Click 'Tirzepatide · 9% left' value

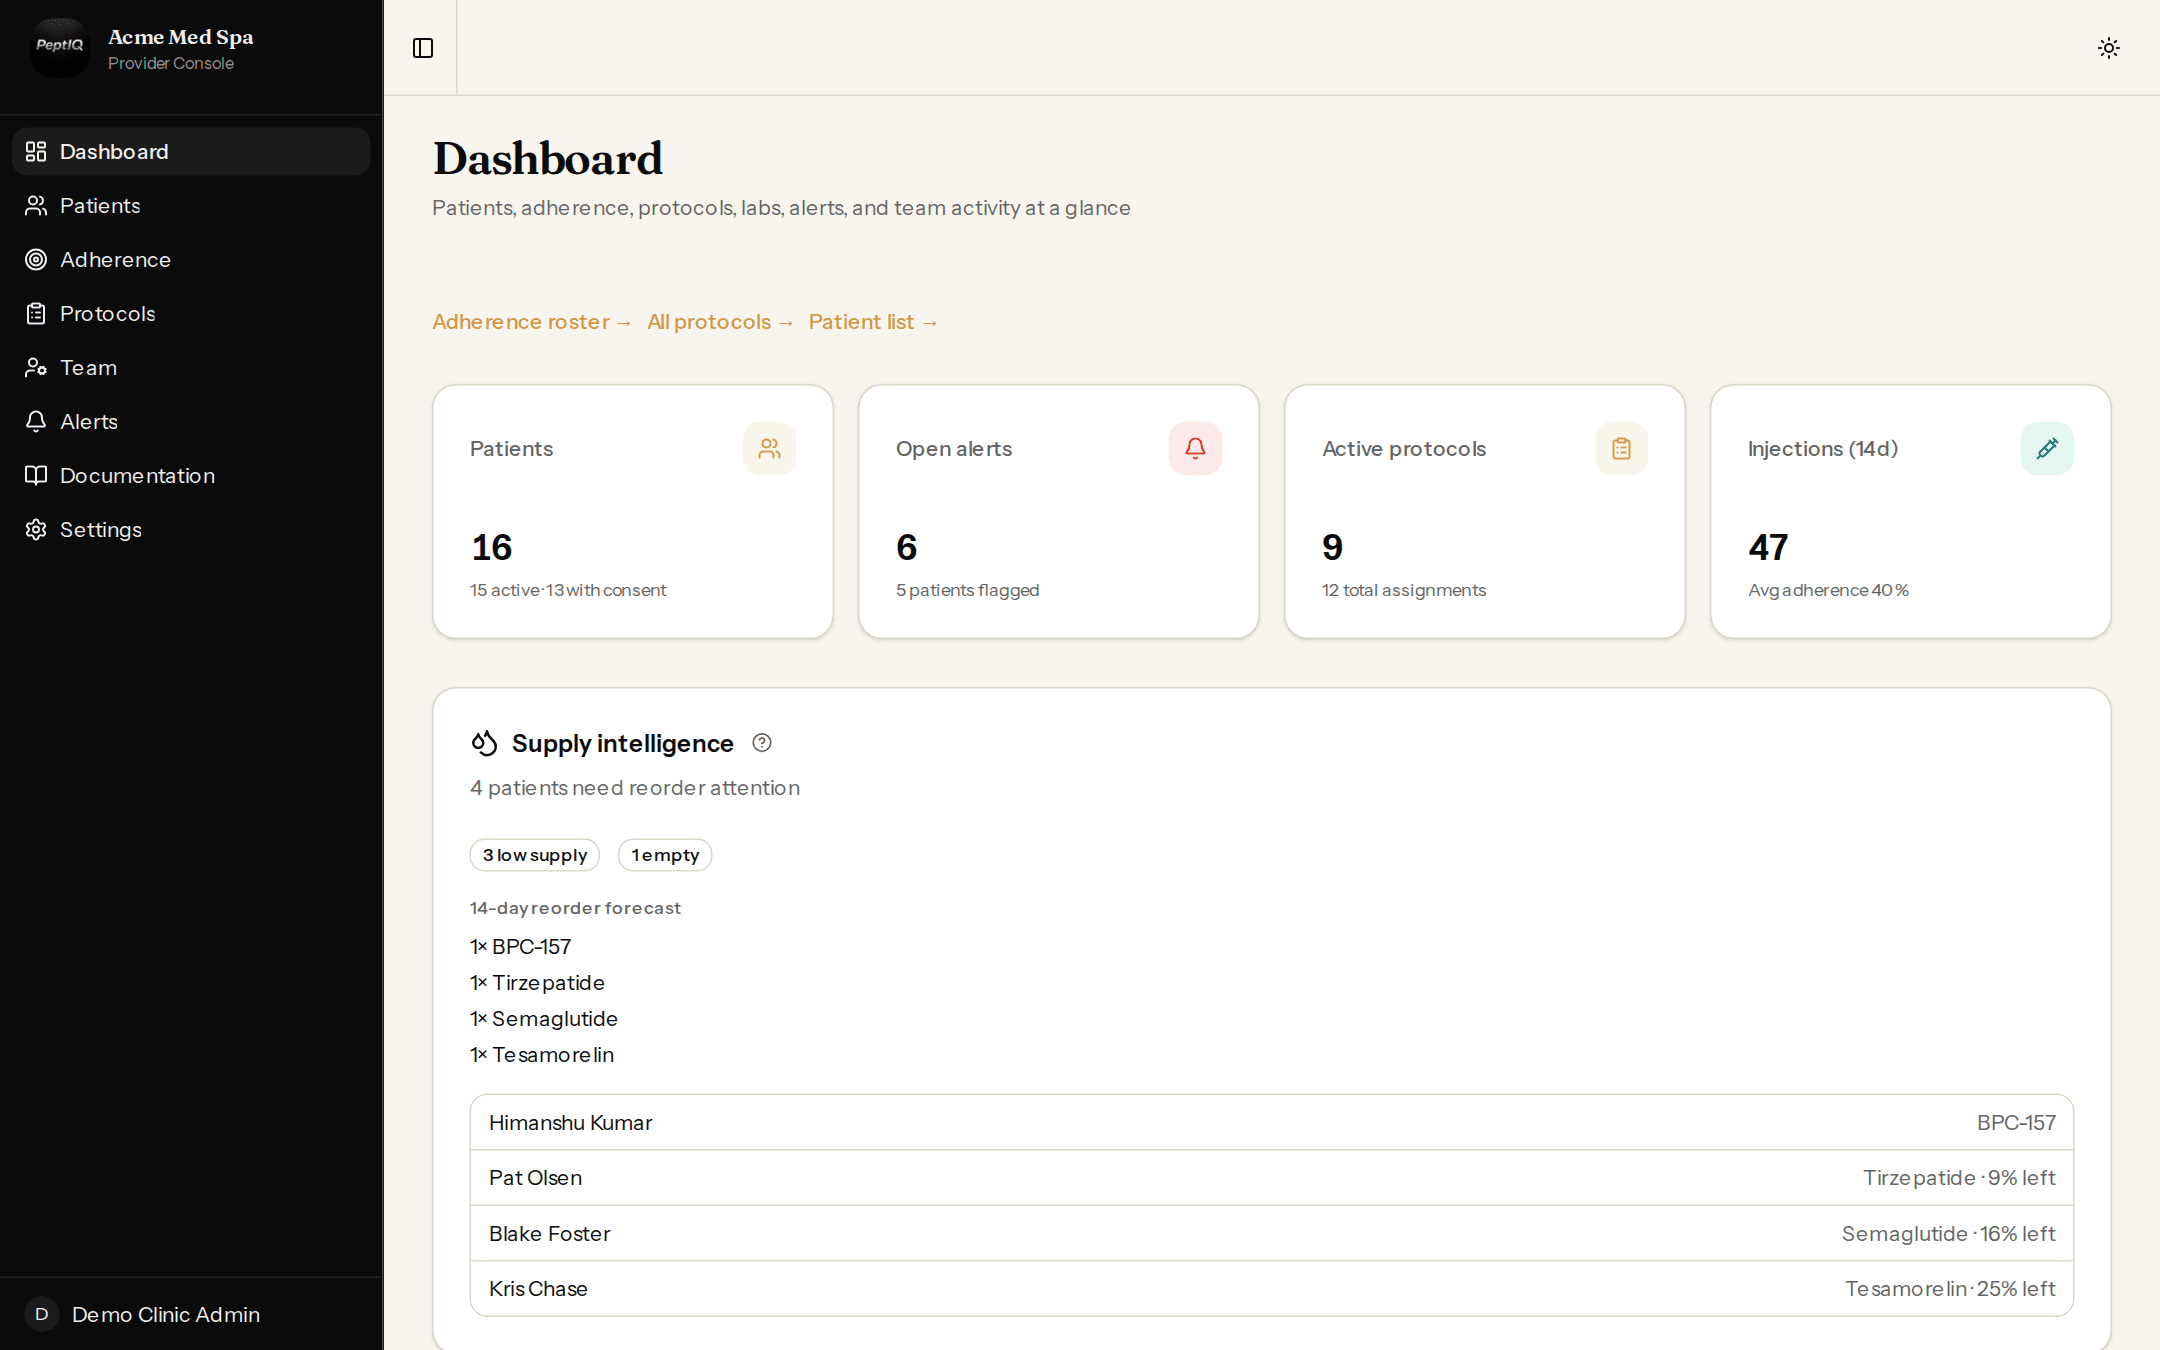tap(1959, 1177)
